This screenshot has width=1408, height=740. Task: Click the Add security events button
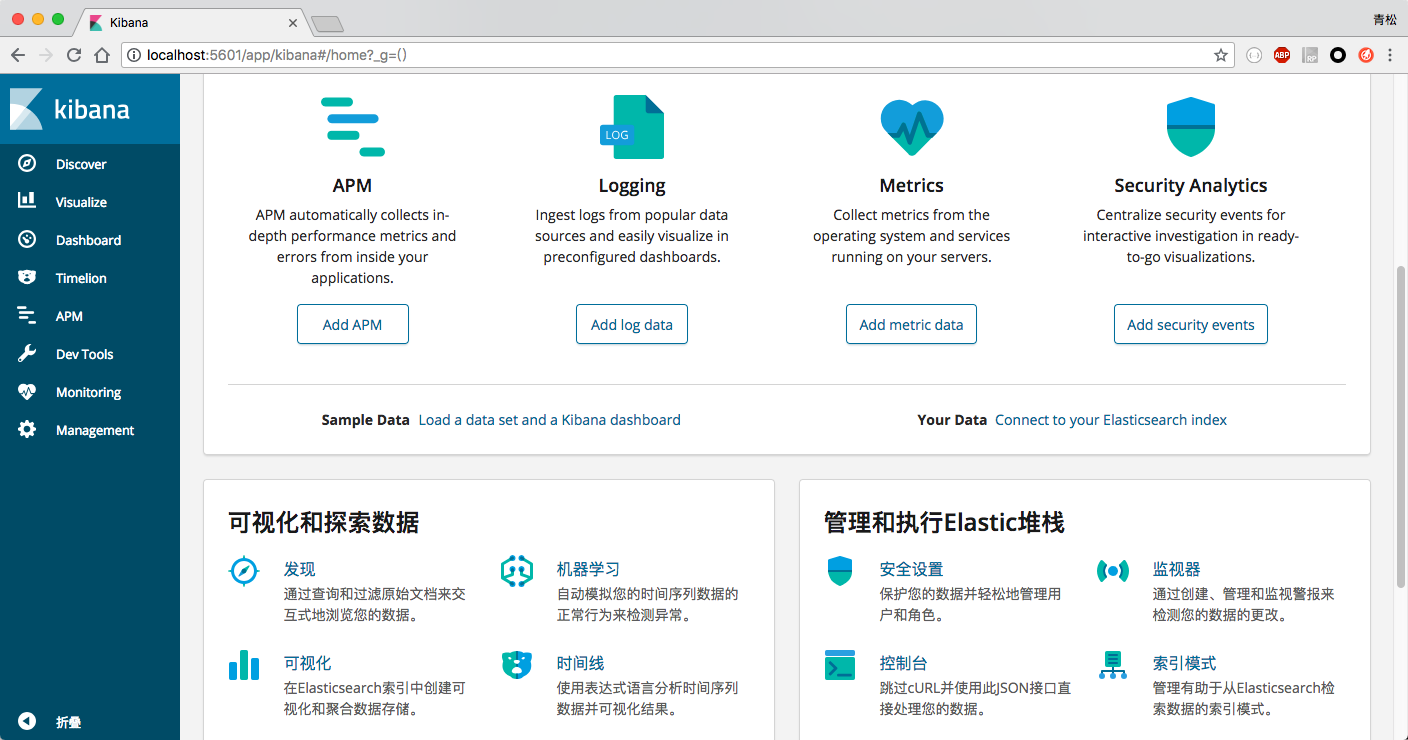click(x=1191, y=324)
